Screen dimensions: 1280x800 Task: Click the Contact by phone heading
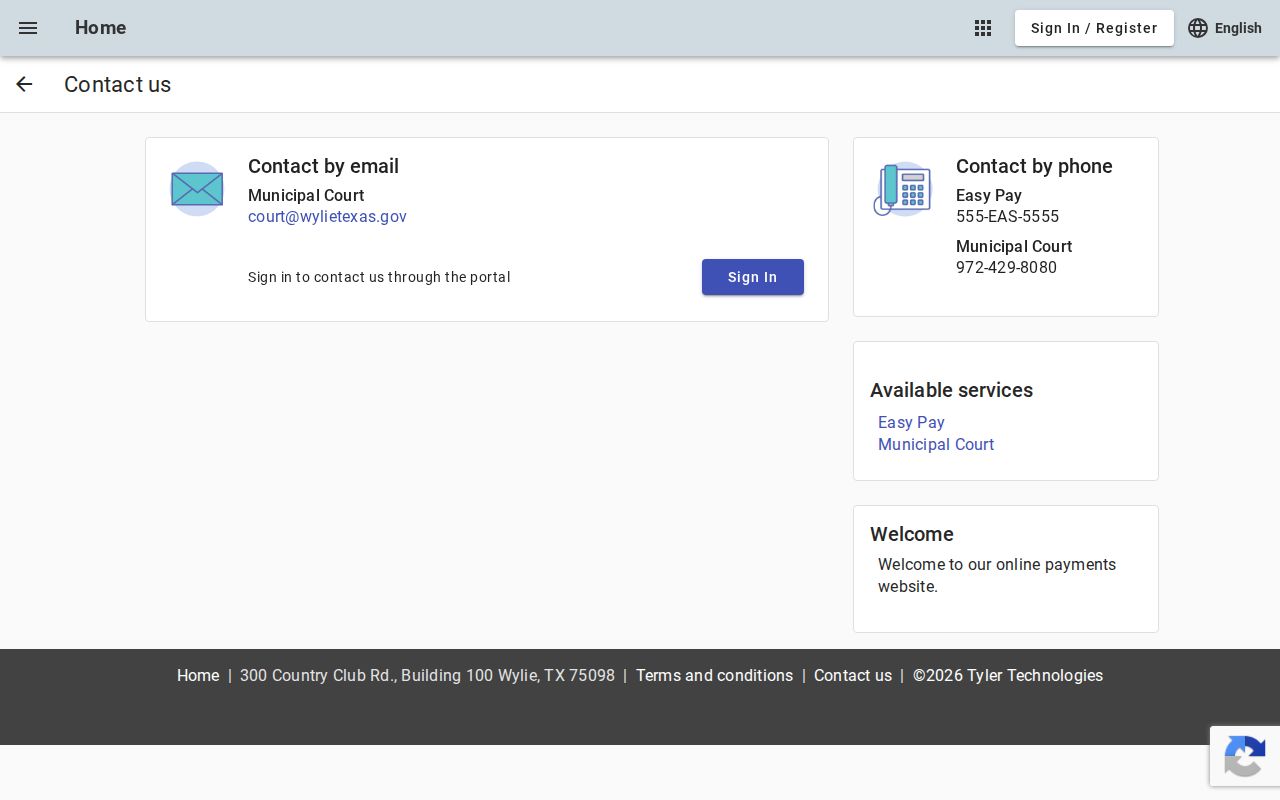[x=1034, y=166]
